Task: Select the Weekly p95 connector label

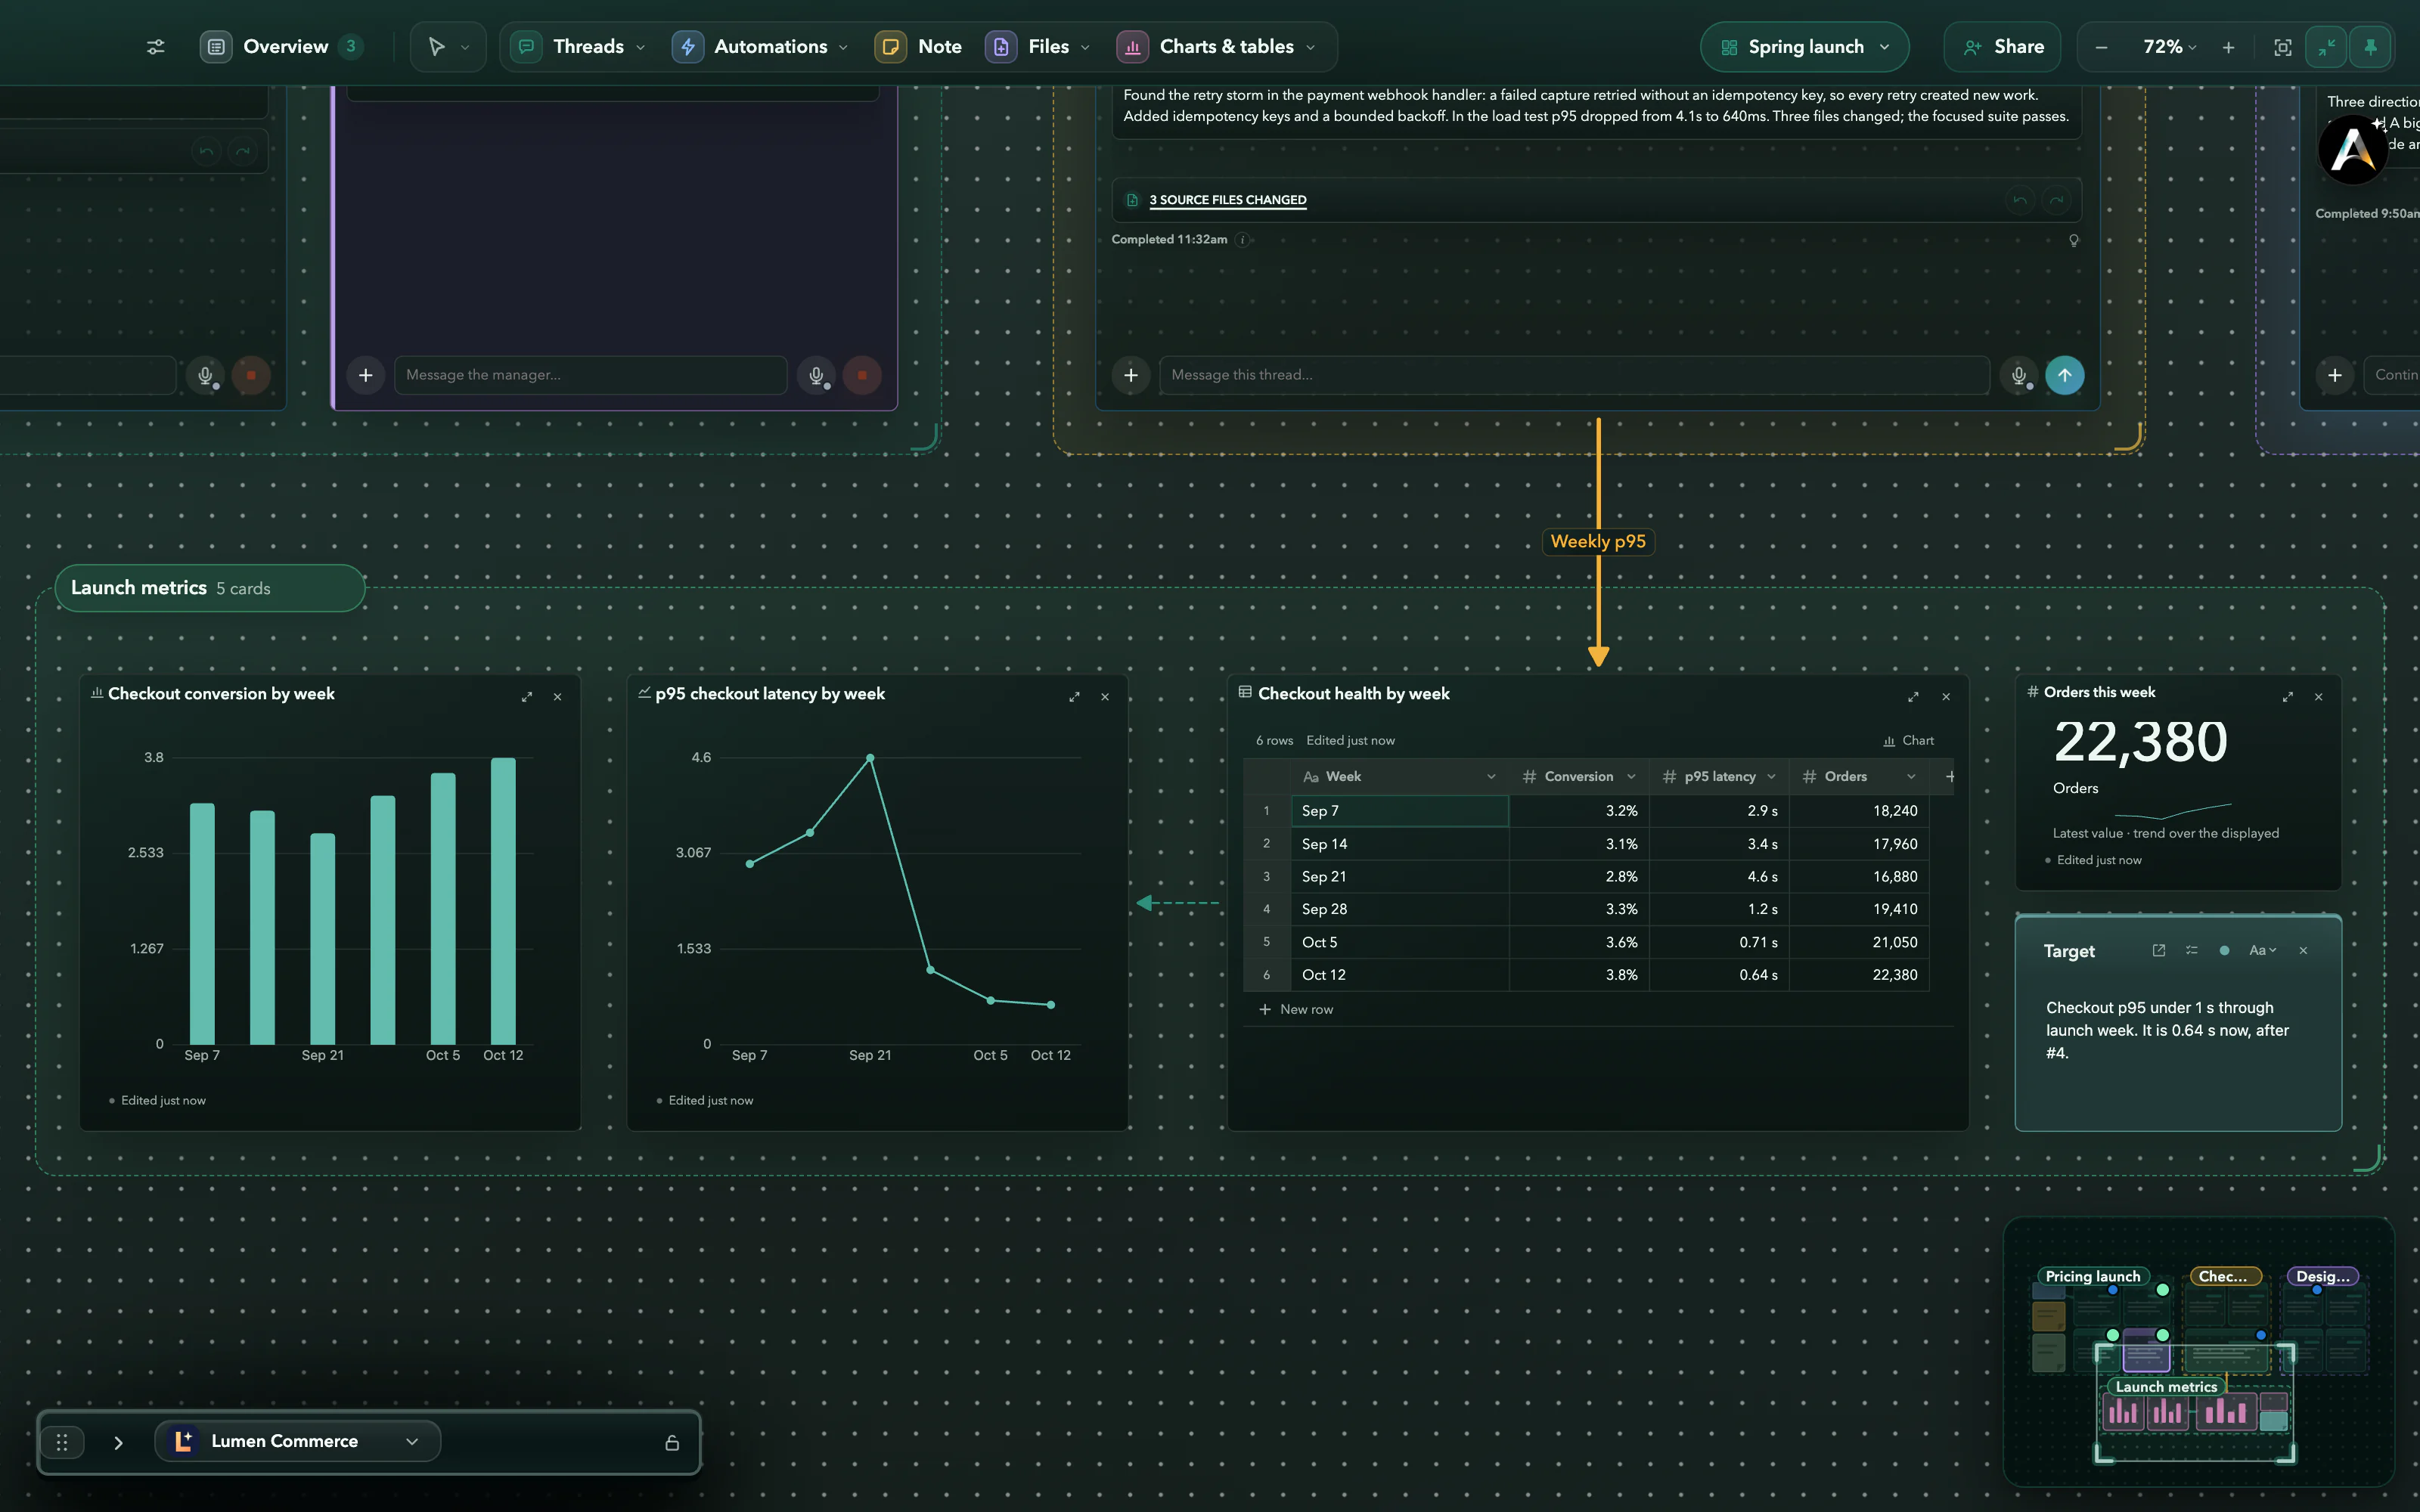Action: click(x=1598, y=542)
